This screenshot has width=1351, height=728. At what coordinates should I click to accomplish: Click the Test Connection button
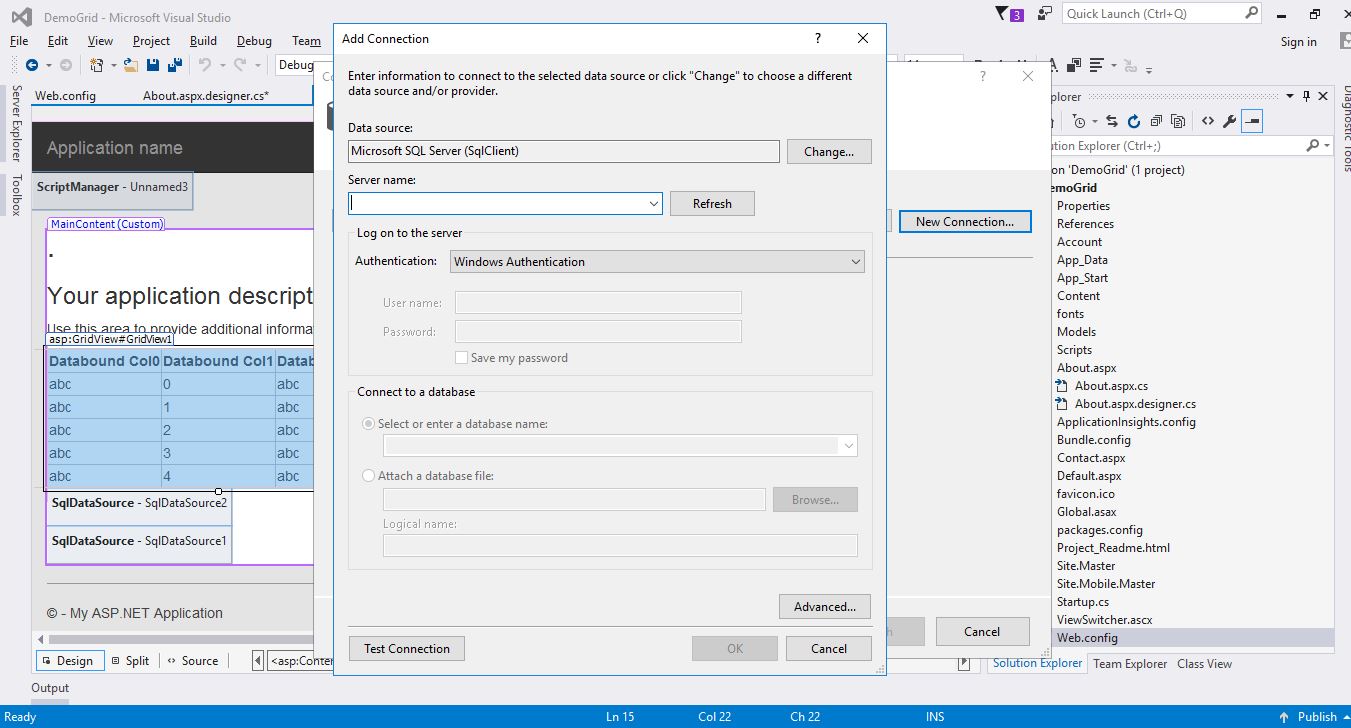click(407, 648)
